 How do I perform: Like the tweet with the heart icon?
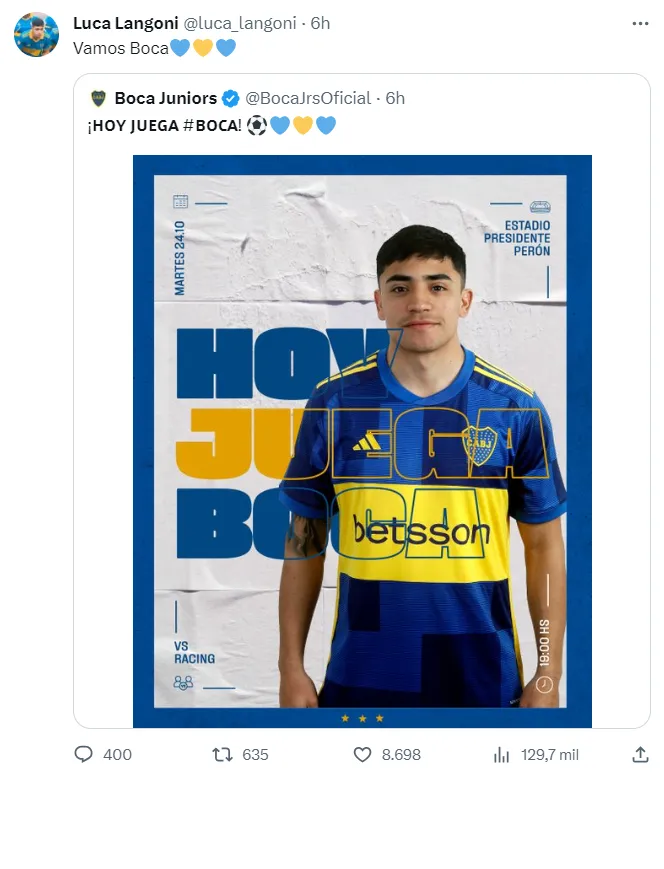pyautogui.click(x=363, y=755)
